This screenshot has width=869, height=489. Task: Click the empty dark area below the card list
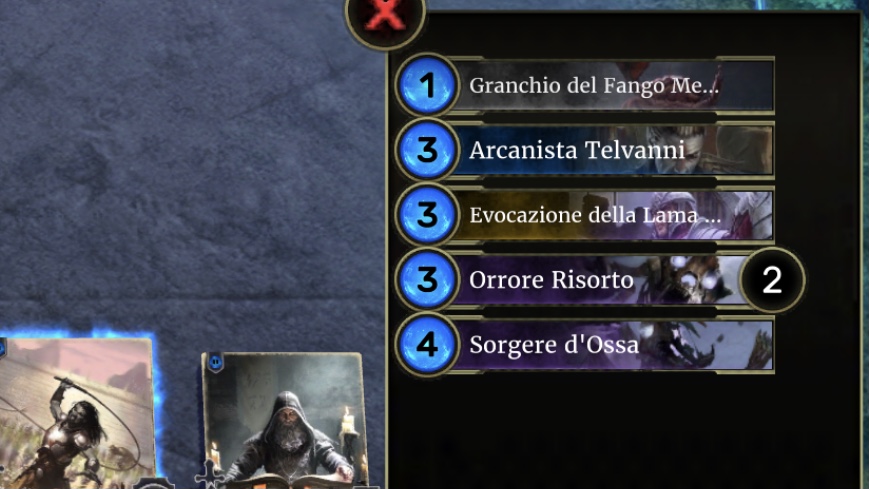pos(623,432)
